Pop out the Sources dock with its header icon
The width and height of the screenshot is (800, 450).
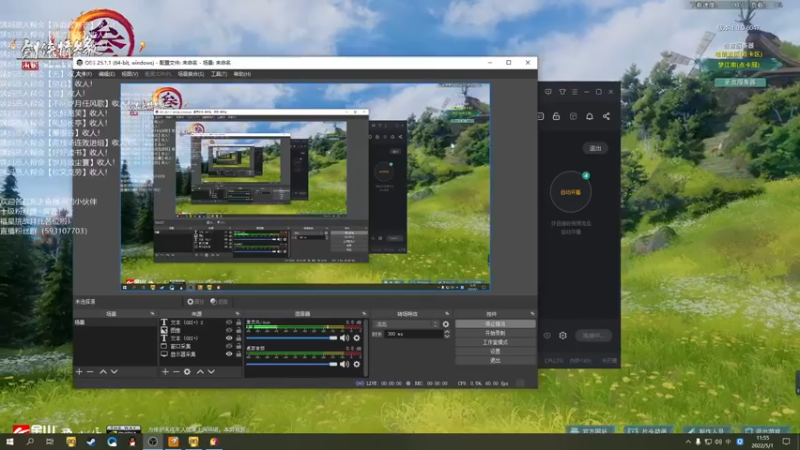click(x=237, y=313)
